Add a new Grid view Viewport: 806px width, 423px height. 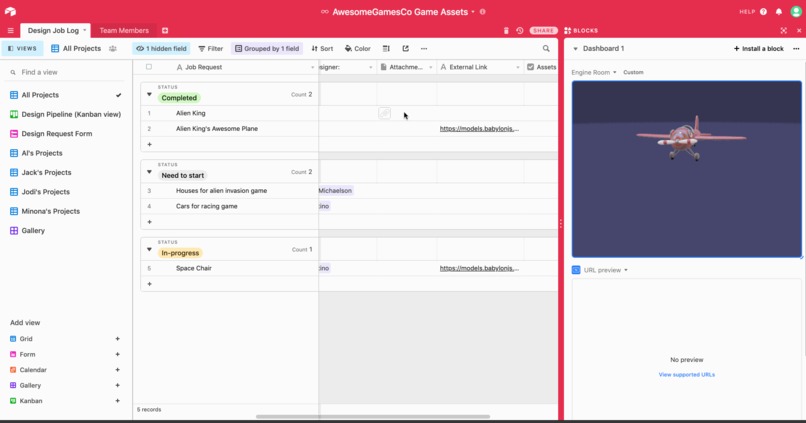117,339
